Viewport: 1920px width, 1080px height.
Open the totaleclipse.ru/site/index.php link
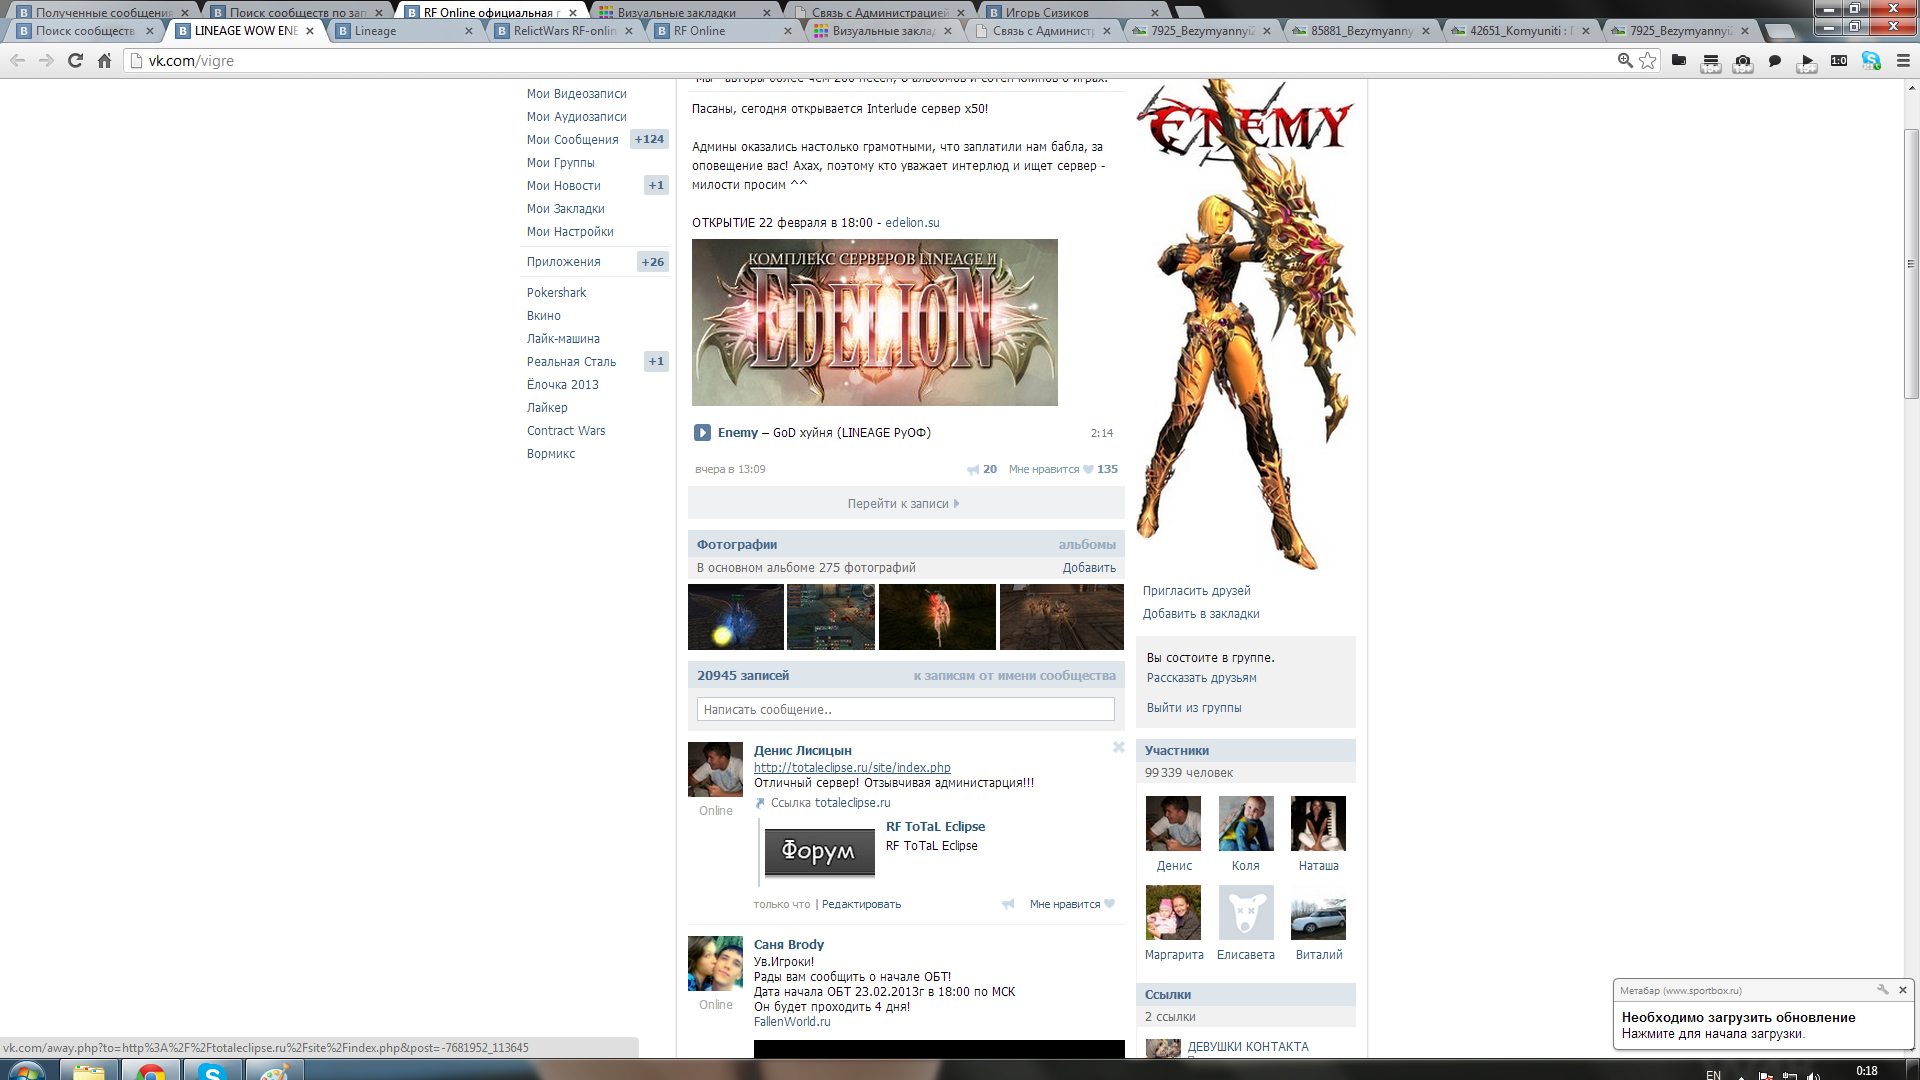coord(852,768)
